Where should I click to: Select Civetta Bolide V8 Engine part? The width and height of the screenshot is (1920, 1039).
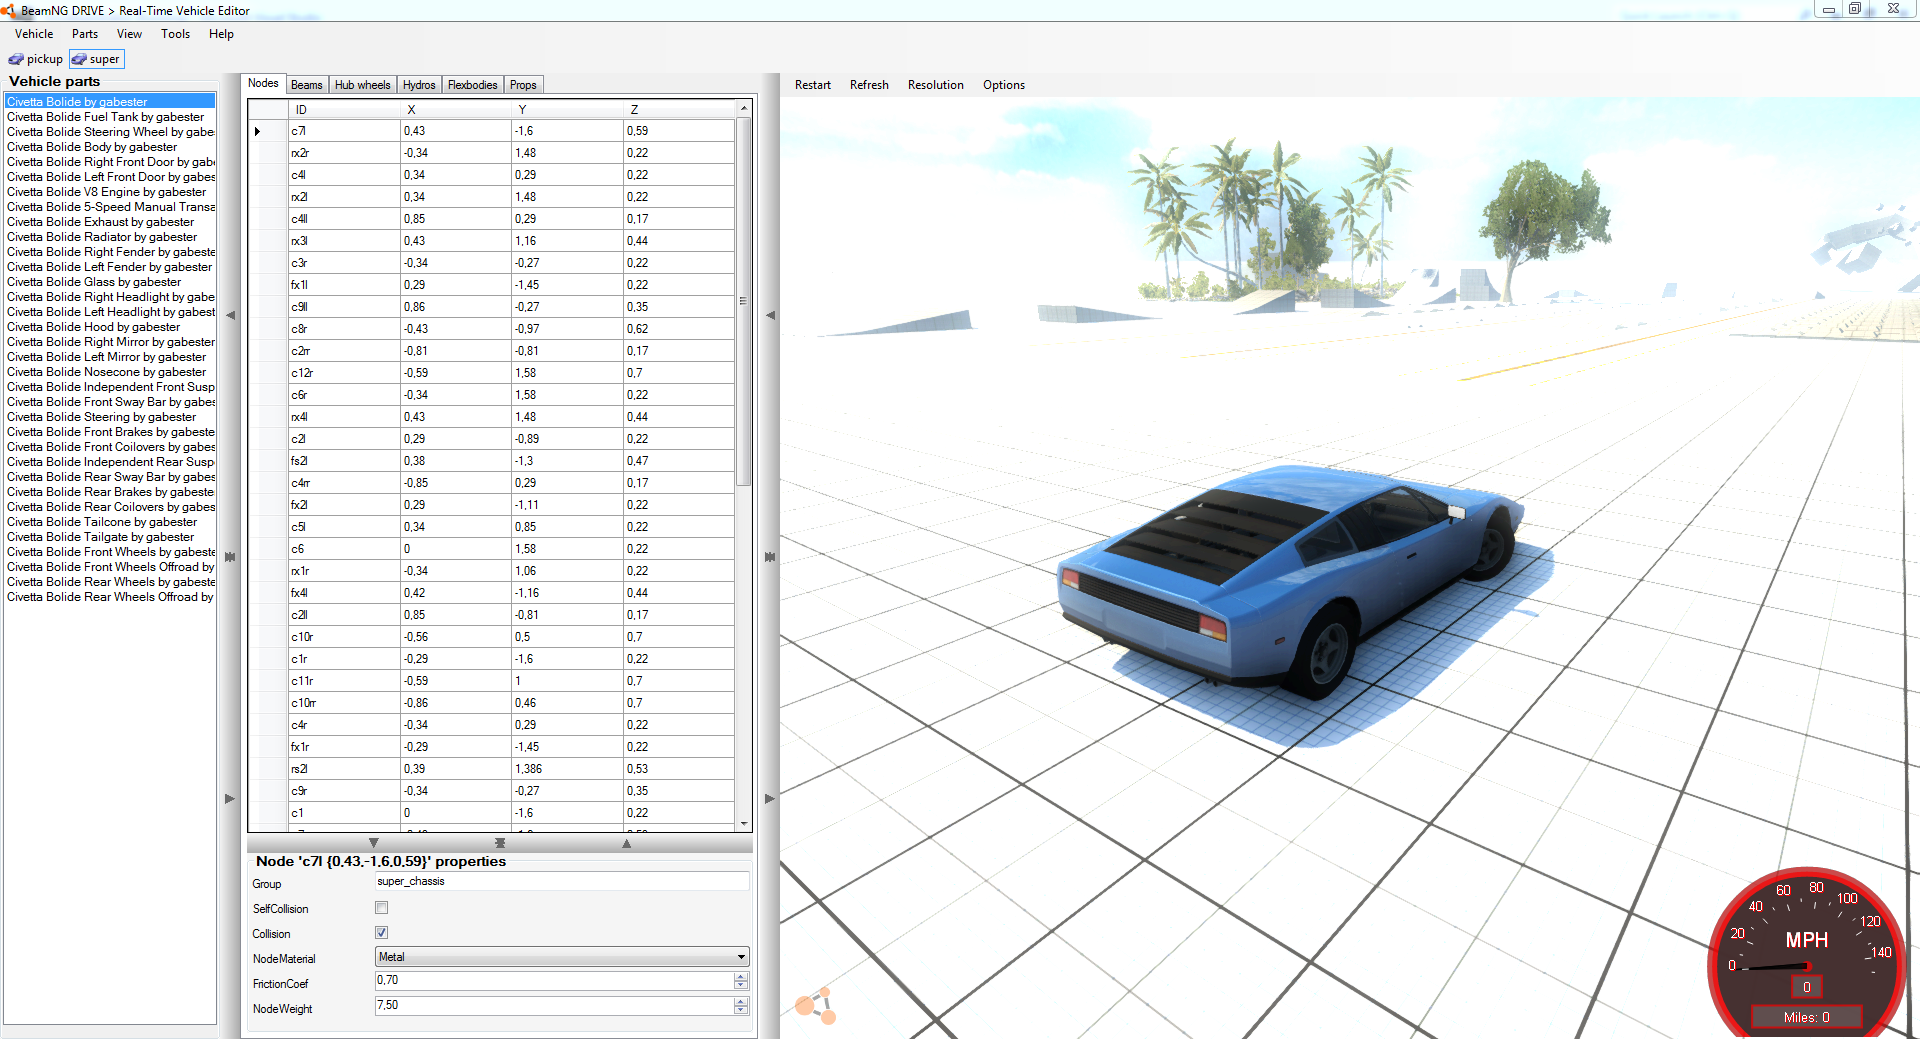[x=110, y=192]
